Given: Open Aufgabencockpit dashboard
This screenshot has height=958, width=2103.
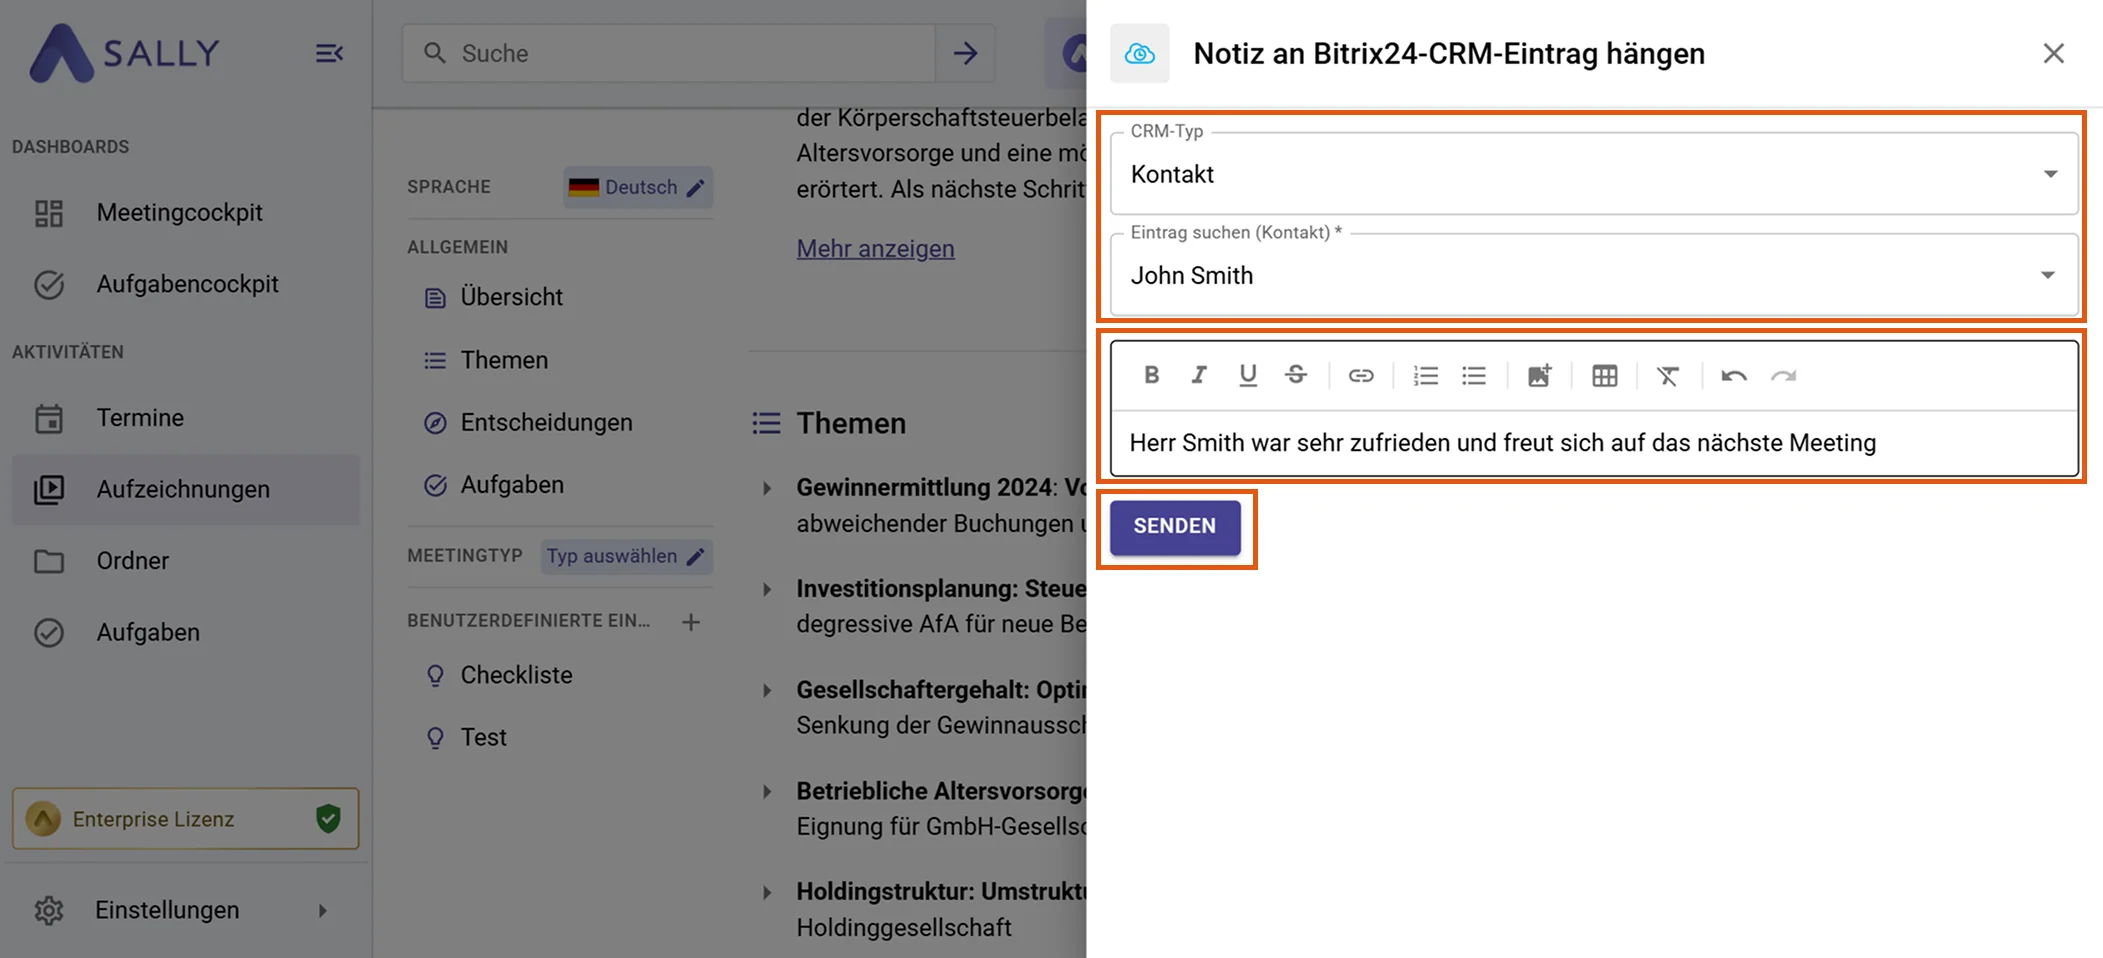Looking at the screenshot, I should tap(186, 284).
